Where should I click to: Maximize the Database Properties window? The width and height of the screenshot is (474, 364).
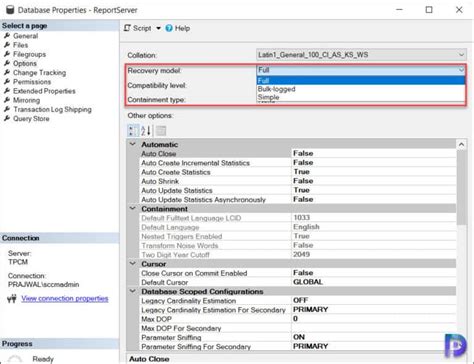click(x=429, y=10)
